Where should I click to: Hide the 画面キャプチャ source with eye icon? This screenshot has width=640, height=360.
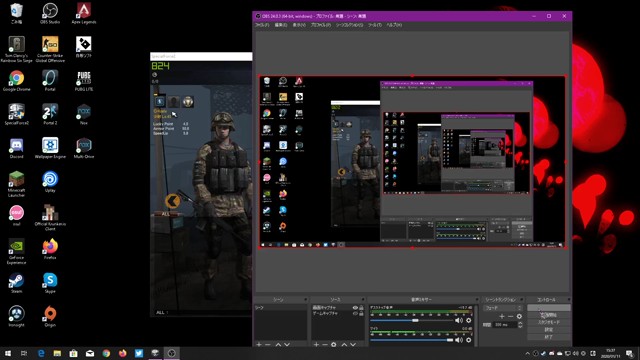[355, 308]
